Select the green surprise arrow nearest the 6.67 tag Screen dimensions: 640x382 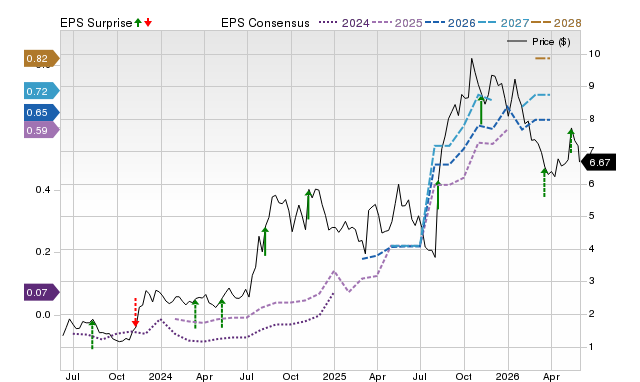tap(571, 140)
